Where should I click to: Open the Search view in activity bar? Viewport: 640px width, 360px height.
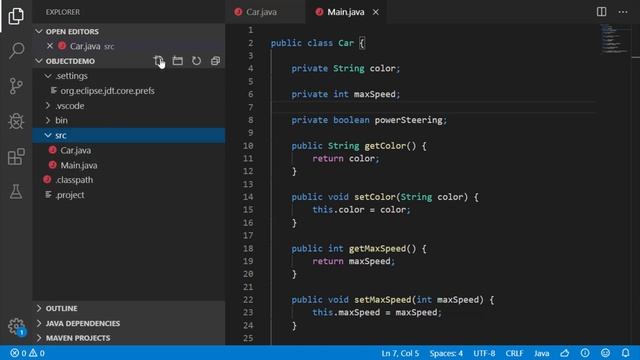point(16,51)
